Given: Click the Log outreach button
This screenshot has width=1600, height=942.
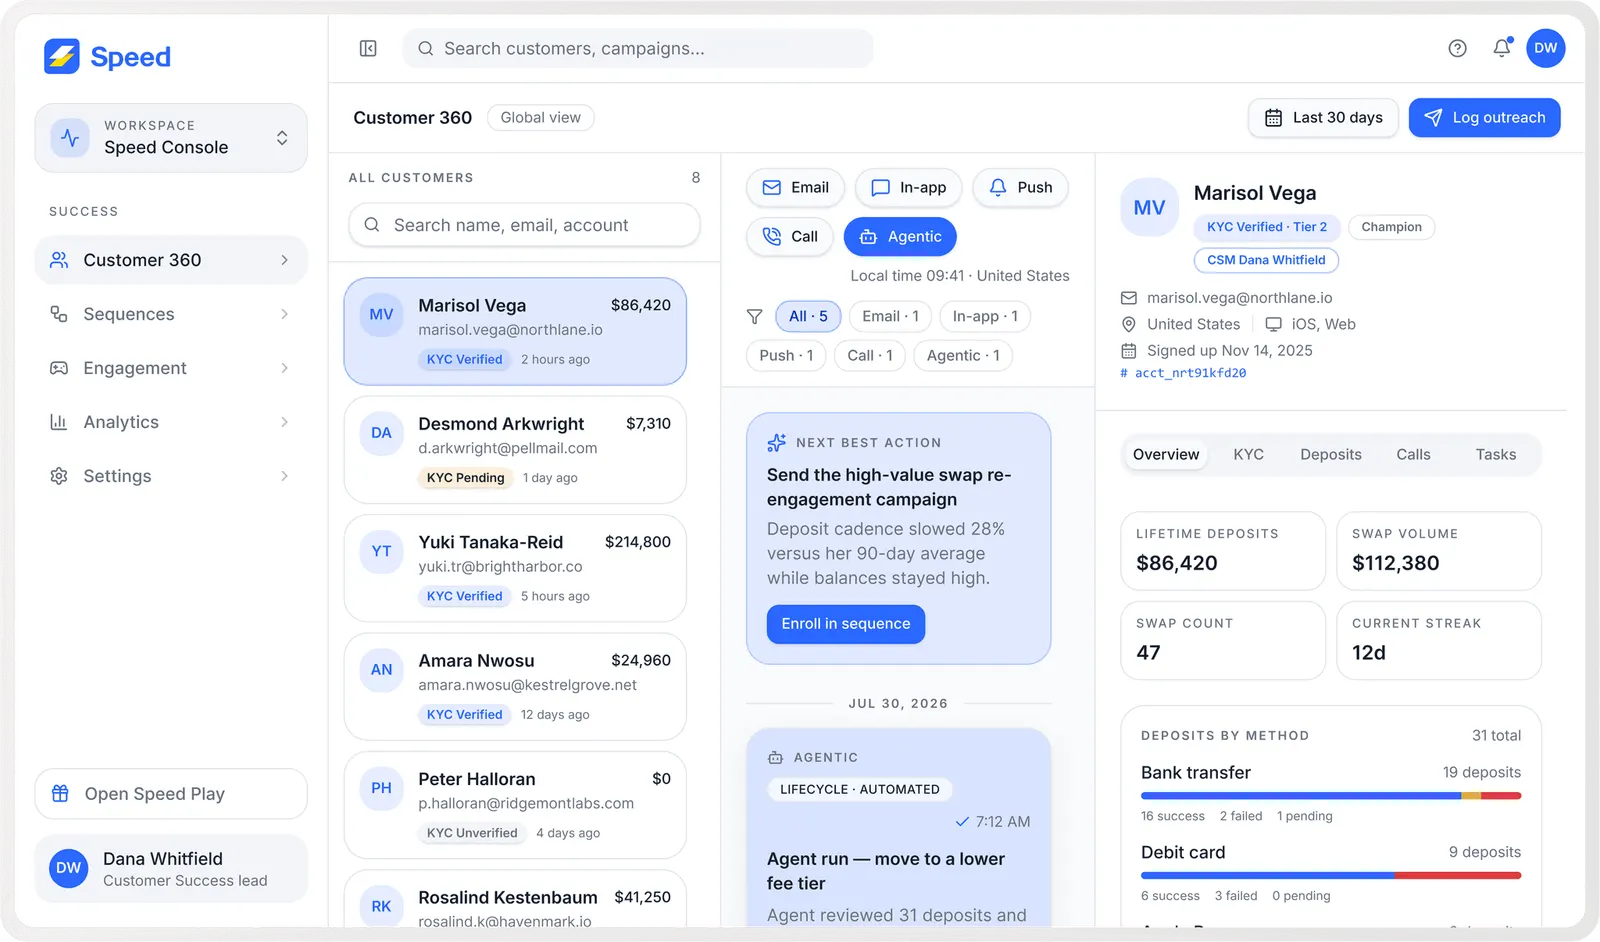Looking at the screenshot, I should pyautogui.click(x=1485, y=118).
